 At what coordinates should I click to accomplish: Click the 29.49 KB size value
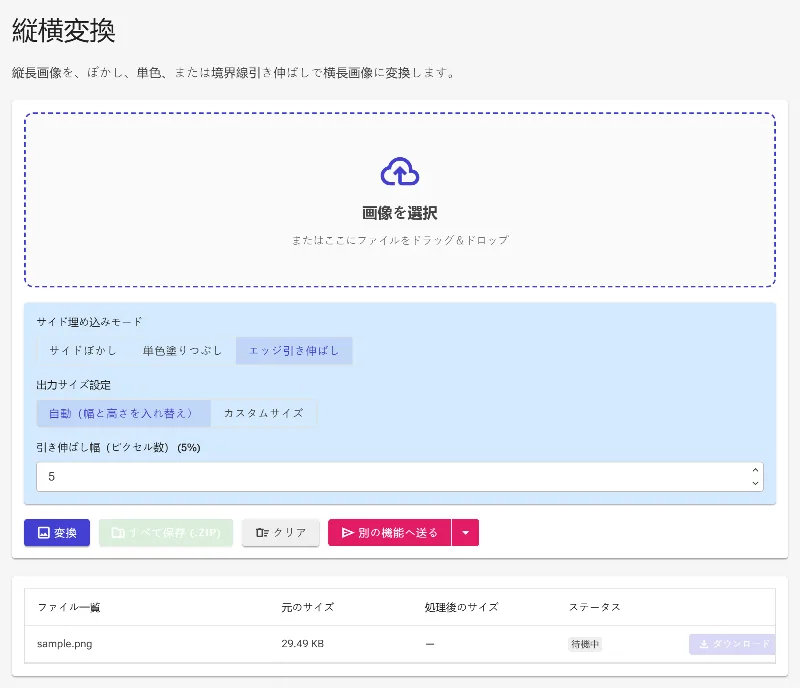(303, 644)
